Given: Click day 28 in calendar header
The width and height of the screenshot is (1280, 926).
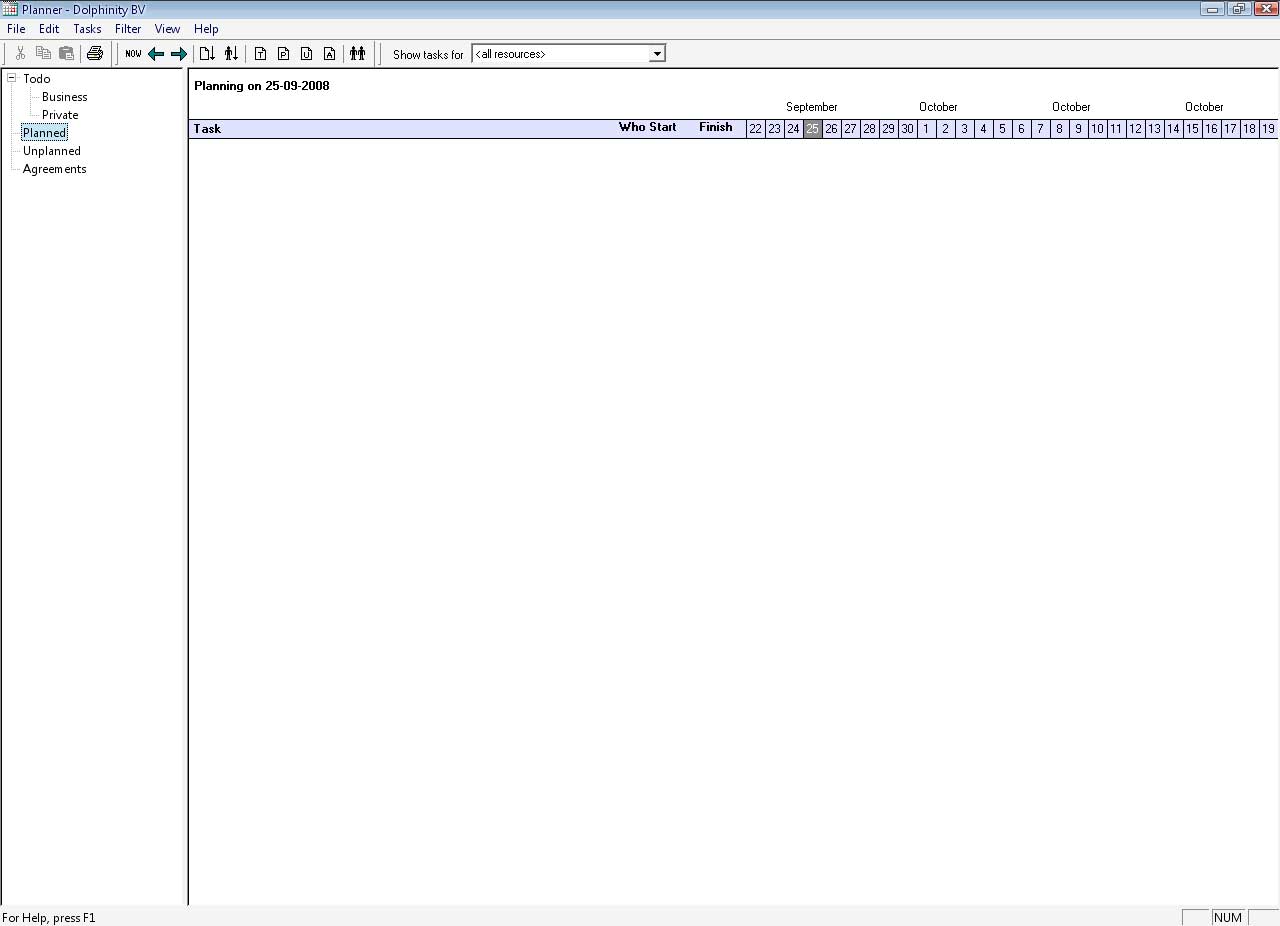Looking at the screenshot, I should coord(869,129).
